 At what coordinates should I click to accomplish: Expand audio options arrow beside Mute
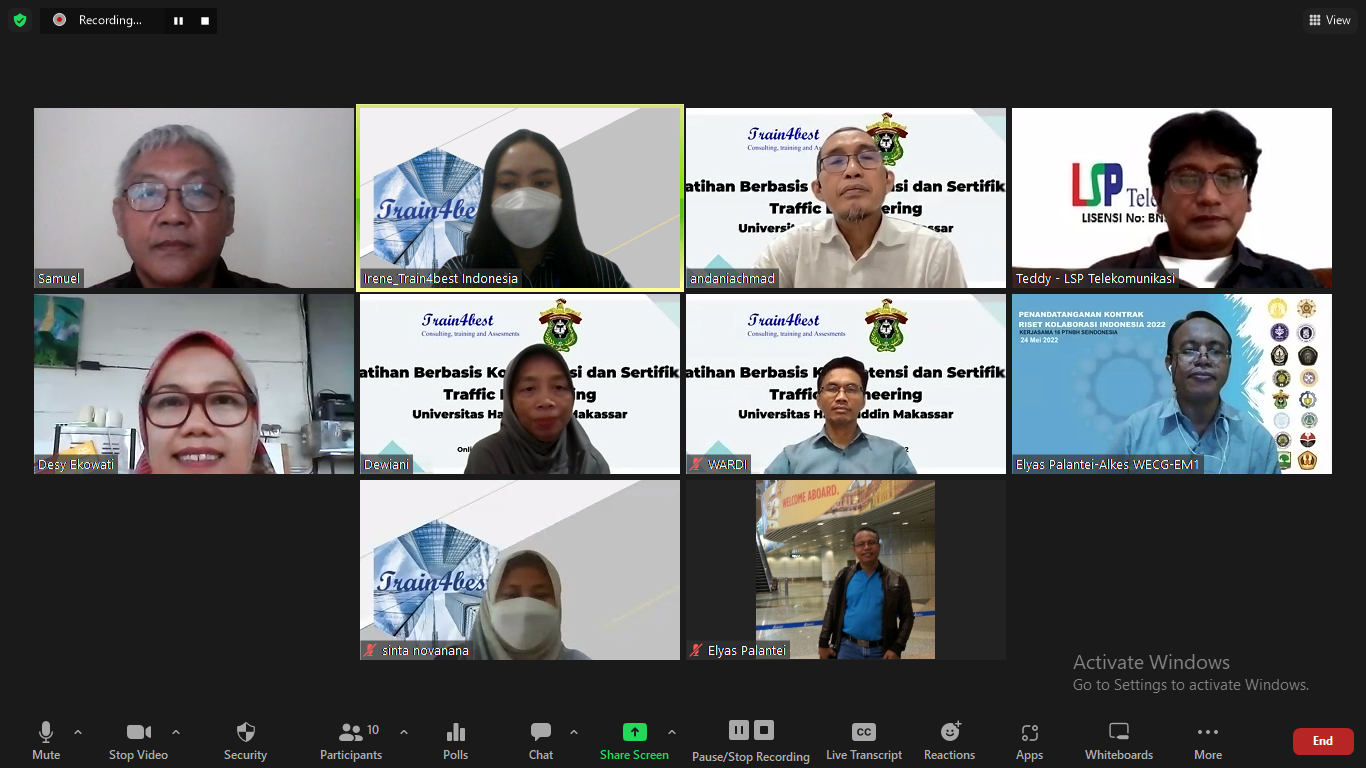click(x=78, y=732)
